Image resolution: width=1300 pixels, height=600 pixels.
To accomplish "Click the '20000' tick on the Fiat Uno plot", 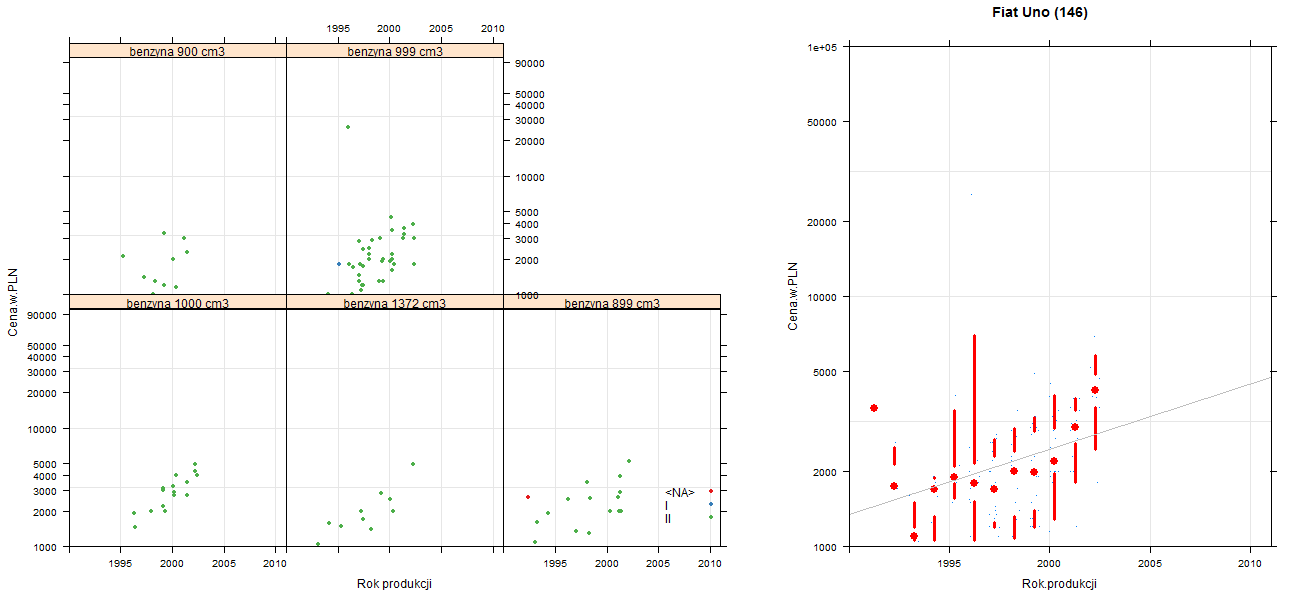I will coord(822,221).
